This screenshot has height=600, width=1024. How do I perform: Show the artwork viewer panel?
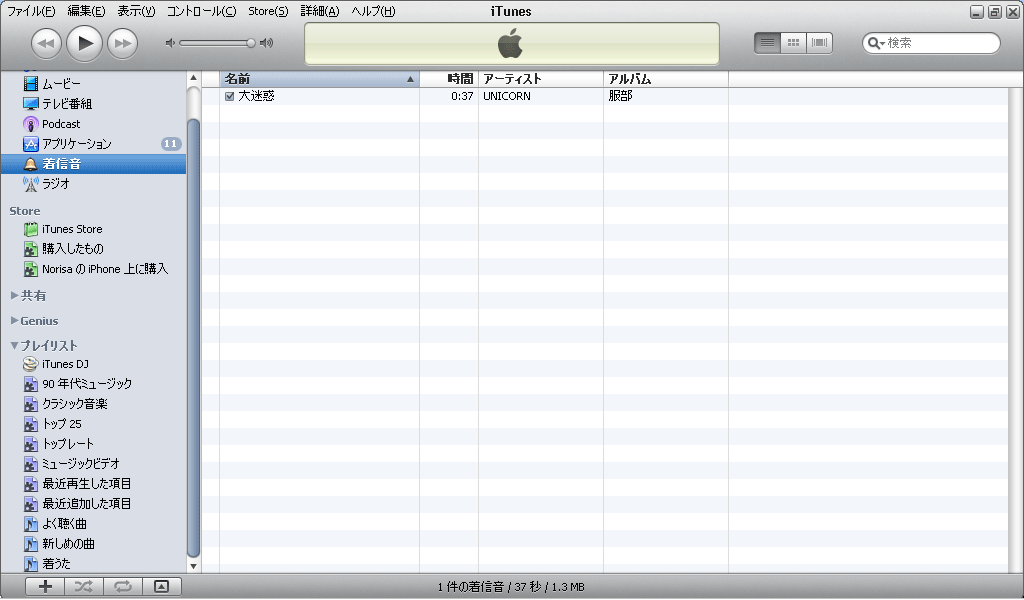161,586
